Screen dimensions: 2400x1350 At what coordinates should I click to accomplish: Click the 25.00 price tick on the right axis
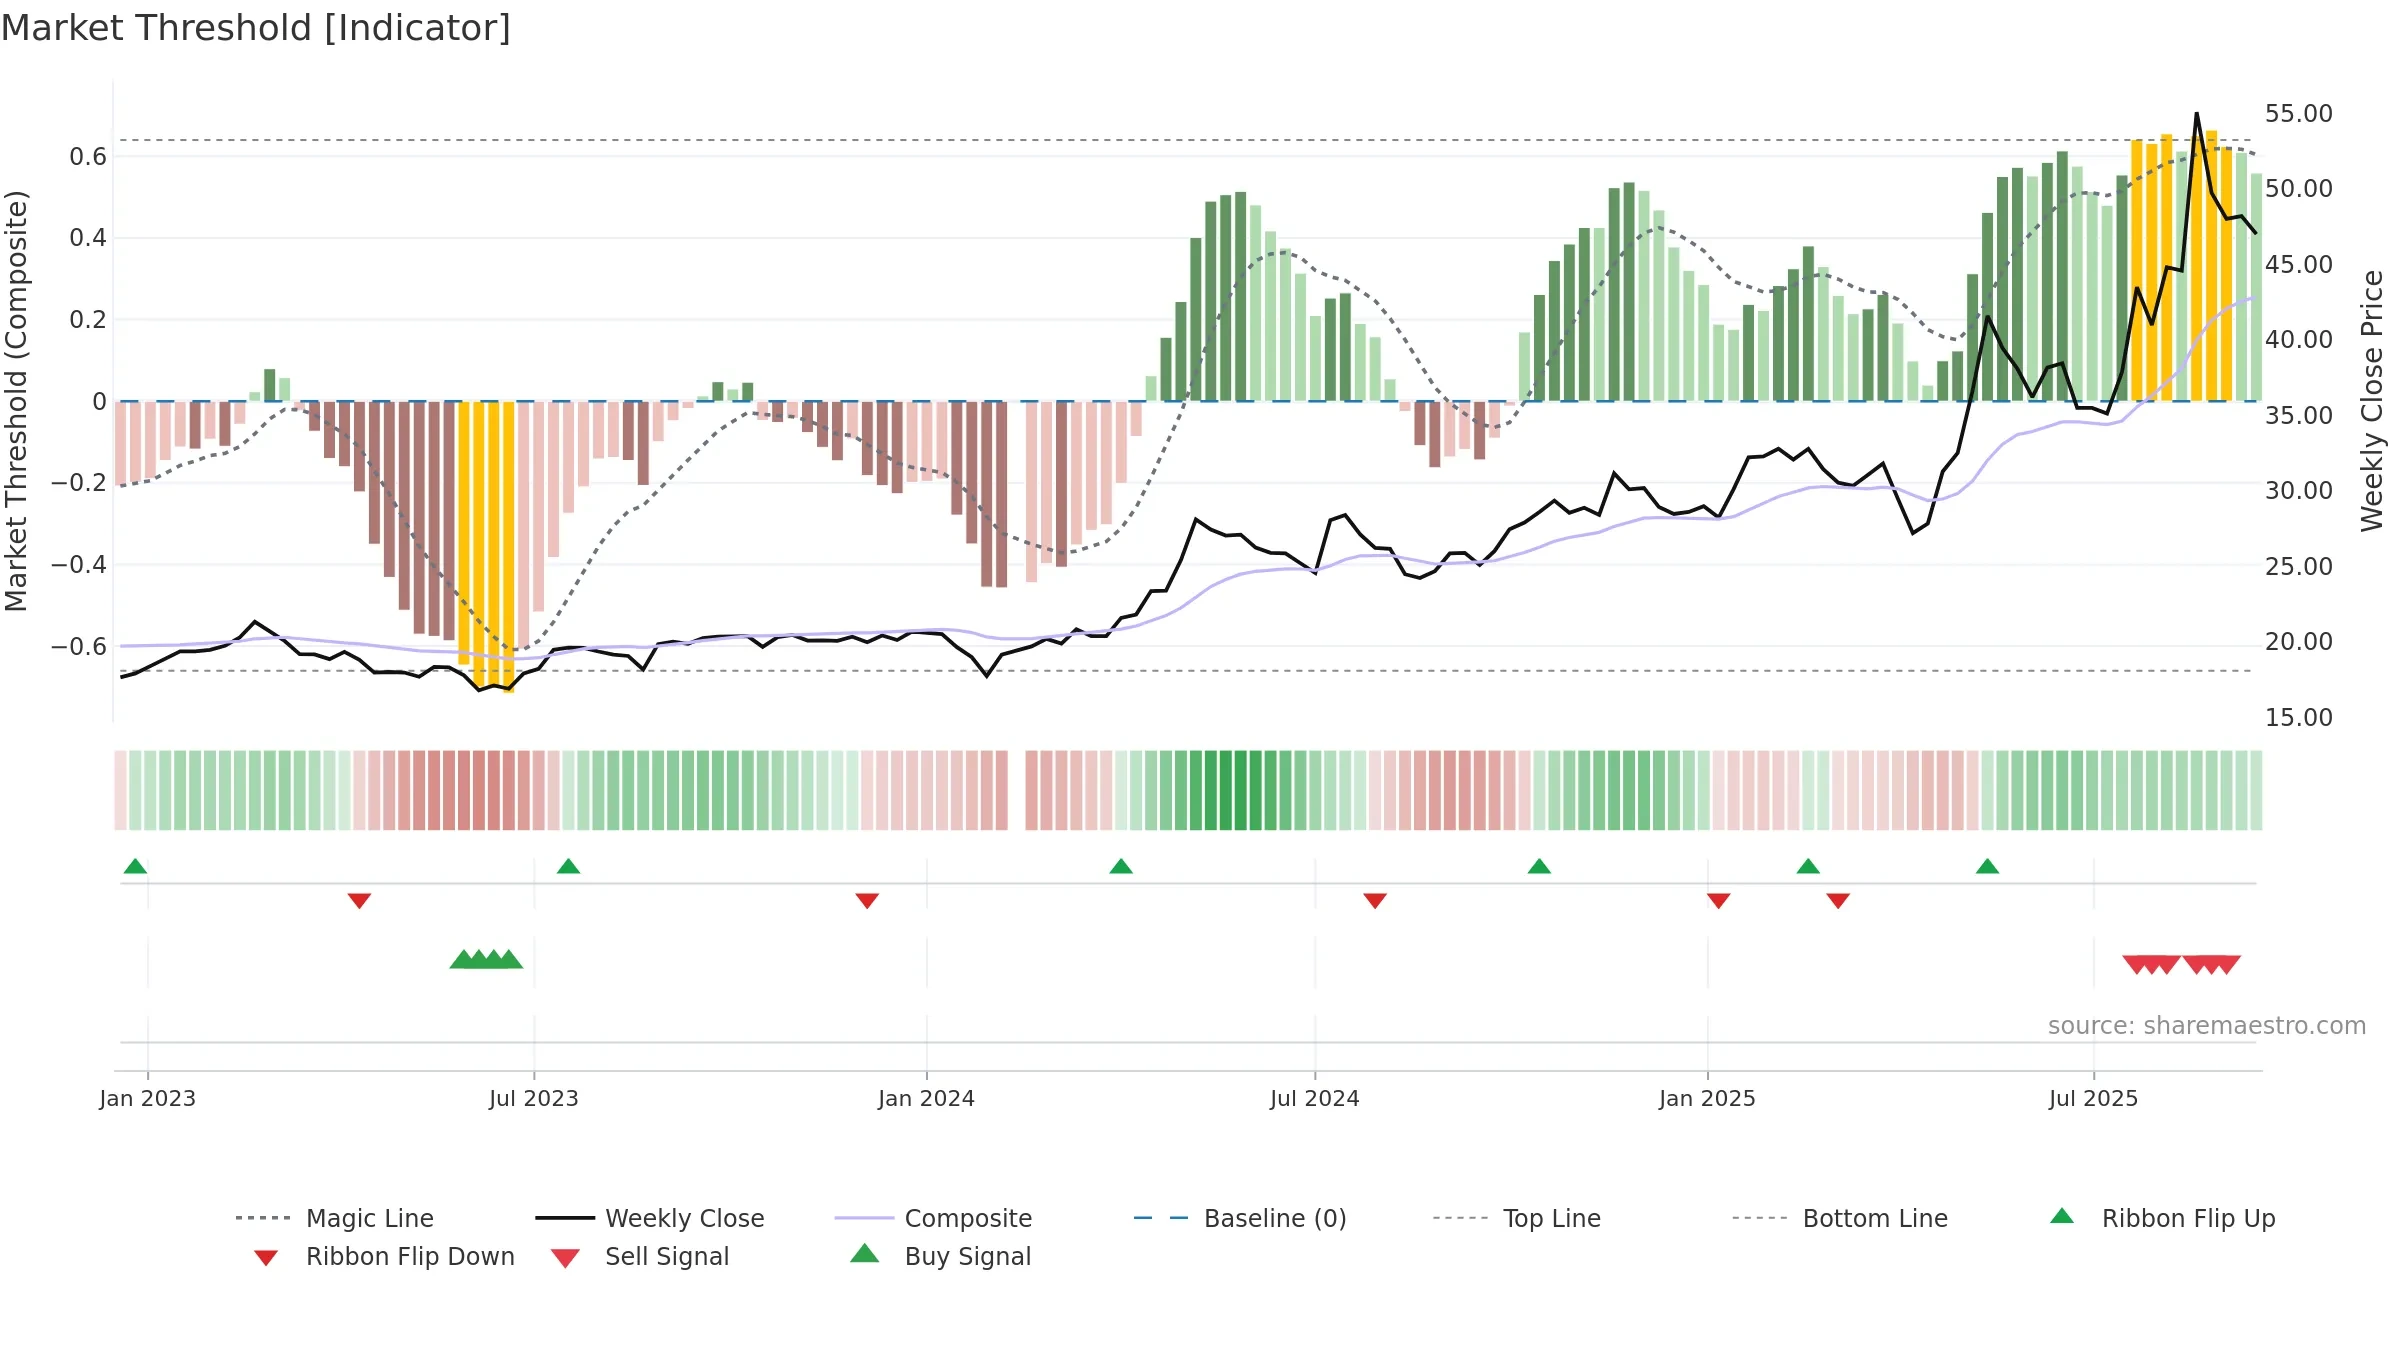point(2299,566)
